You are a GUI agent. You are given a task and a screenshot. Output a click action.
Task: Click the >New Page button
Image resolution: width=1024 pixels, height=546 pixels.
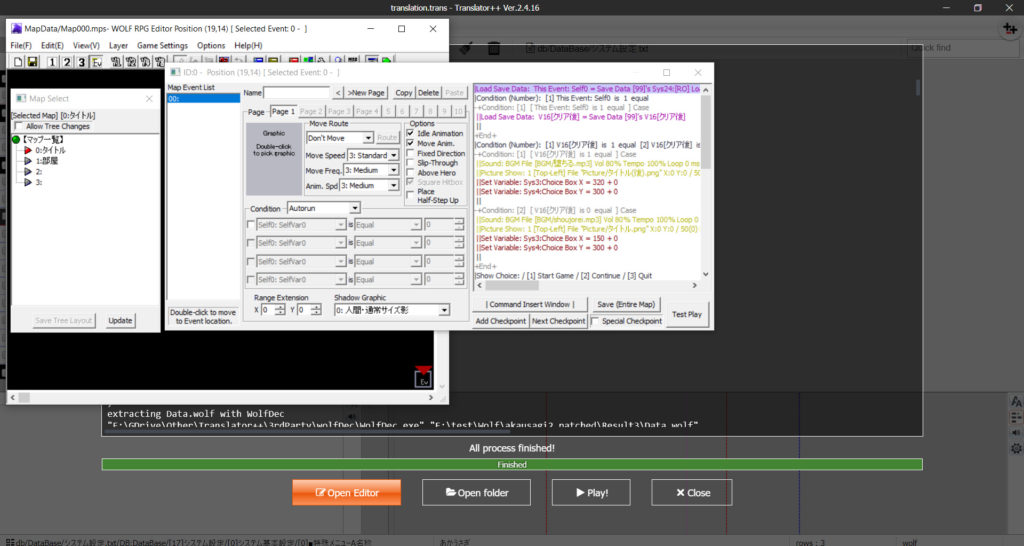tap(366, 93)
